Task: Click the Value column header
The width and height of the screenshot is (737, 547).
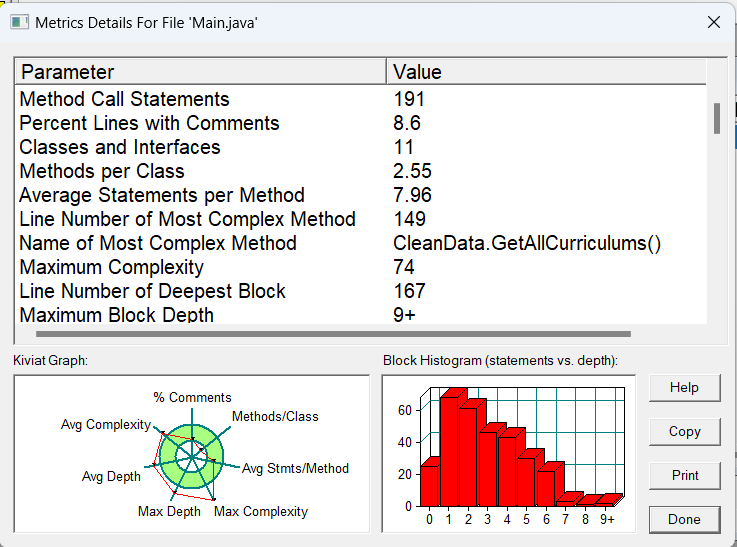Action: point(545,72)
